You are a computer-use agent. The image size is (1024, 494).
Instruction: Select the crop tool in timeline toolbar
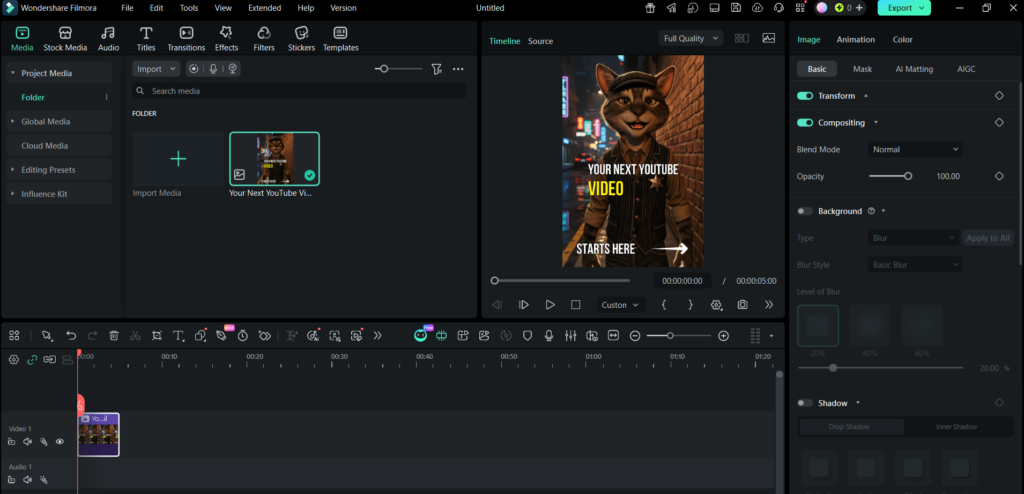(x=157, y=336)
